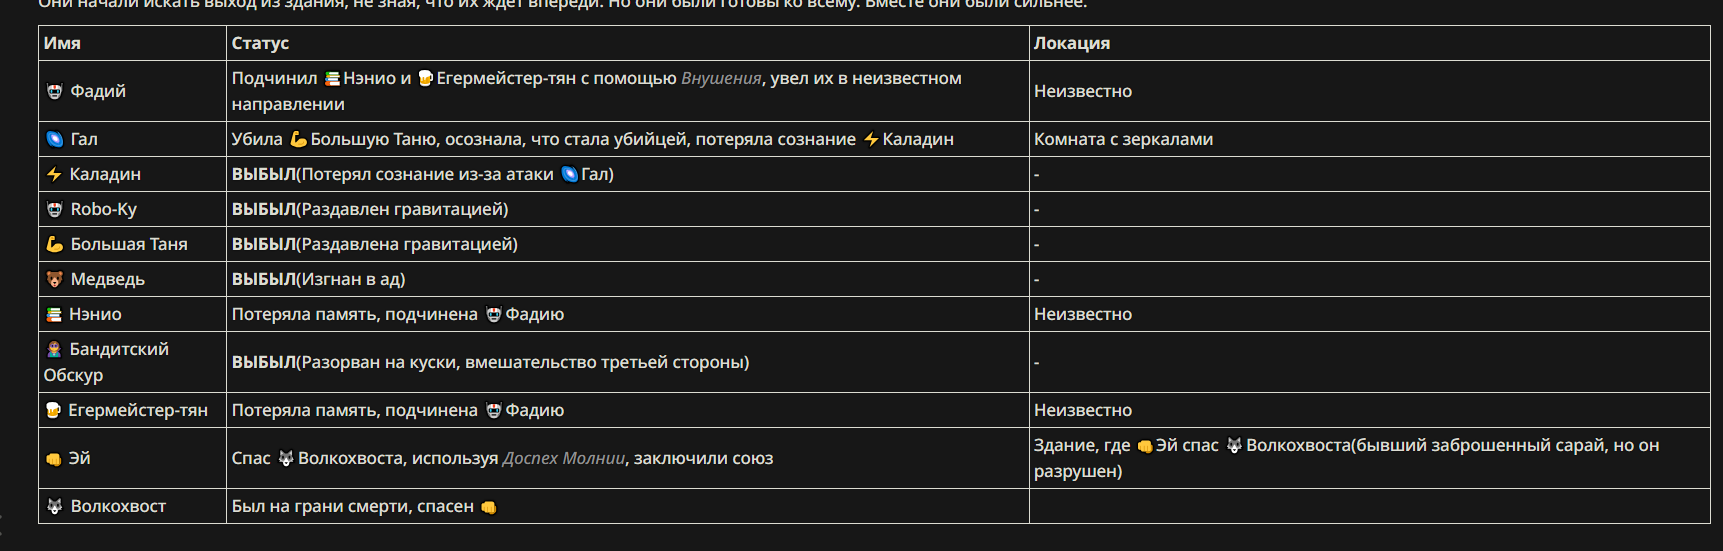
Task: Click the italic Внушения skill text
Action: (x=721, y=78)
